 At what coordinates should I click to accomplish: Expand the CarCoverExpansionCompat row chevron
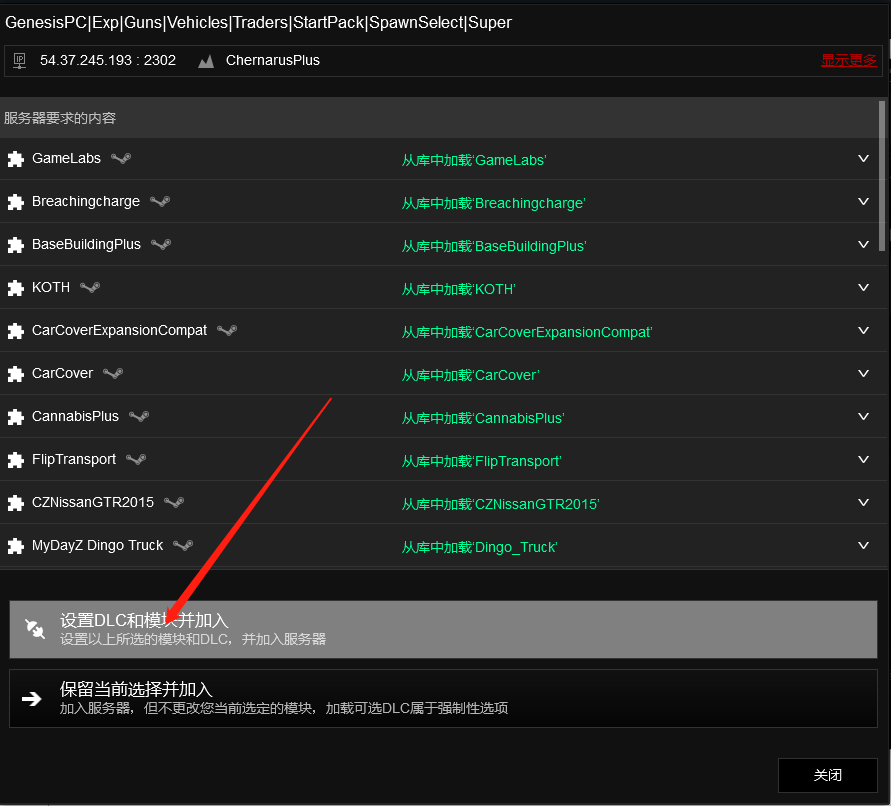(x=863, y=331)
